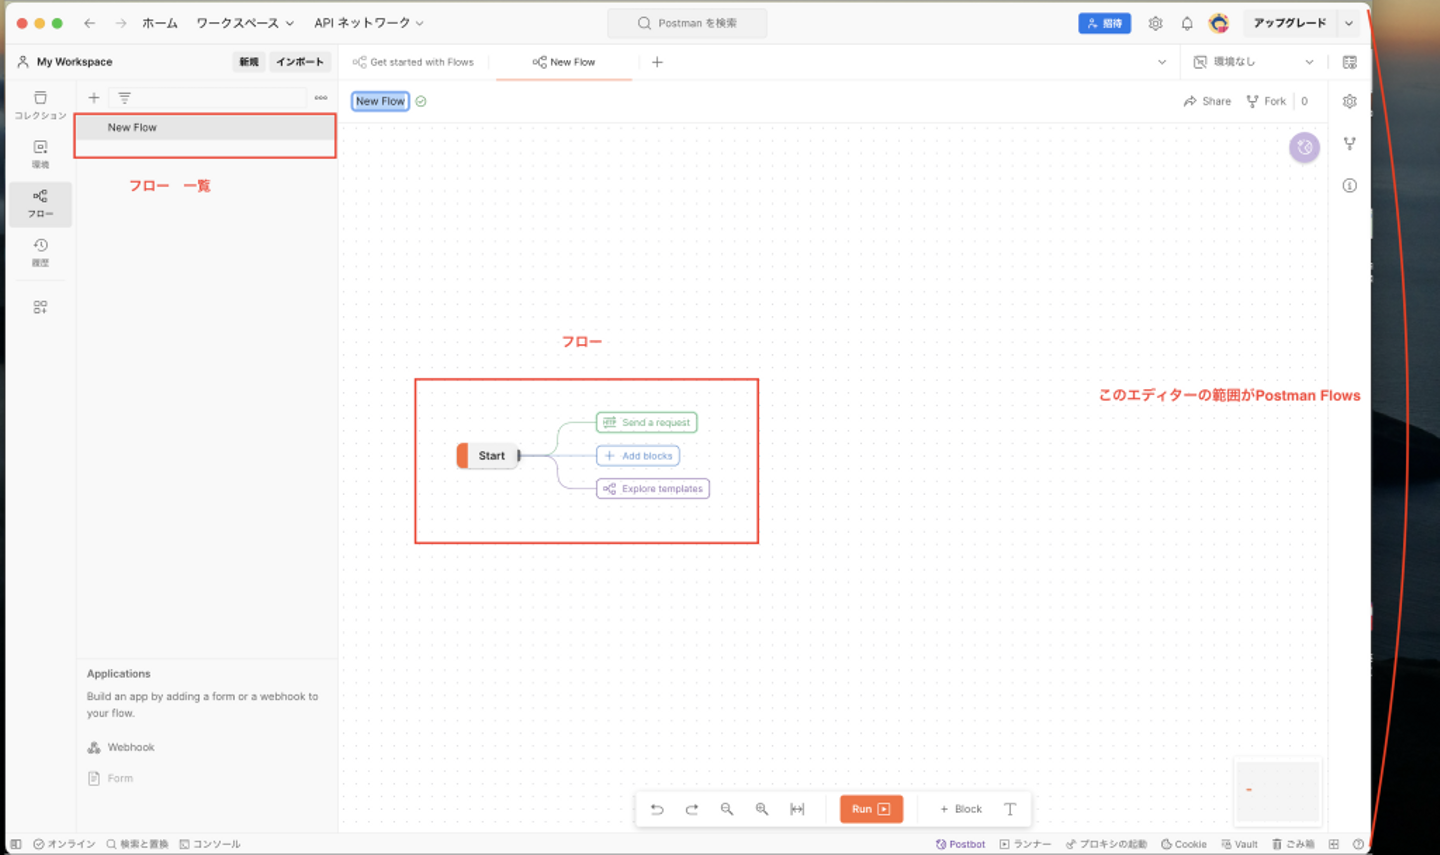
Task: Click the インポート button
Action: [x=300, y=62]
